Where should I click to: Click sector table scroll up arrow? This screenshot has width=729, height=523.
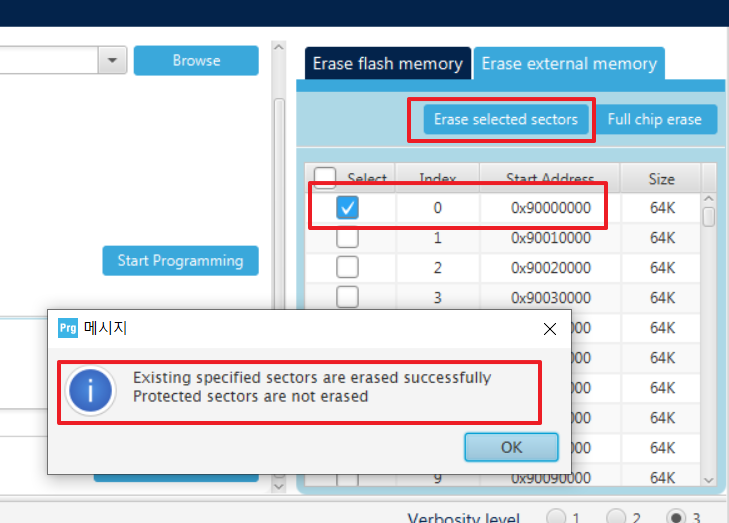click(x=709, y=199)
